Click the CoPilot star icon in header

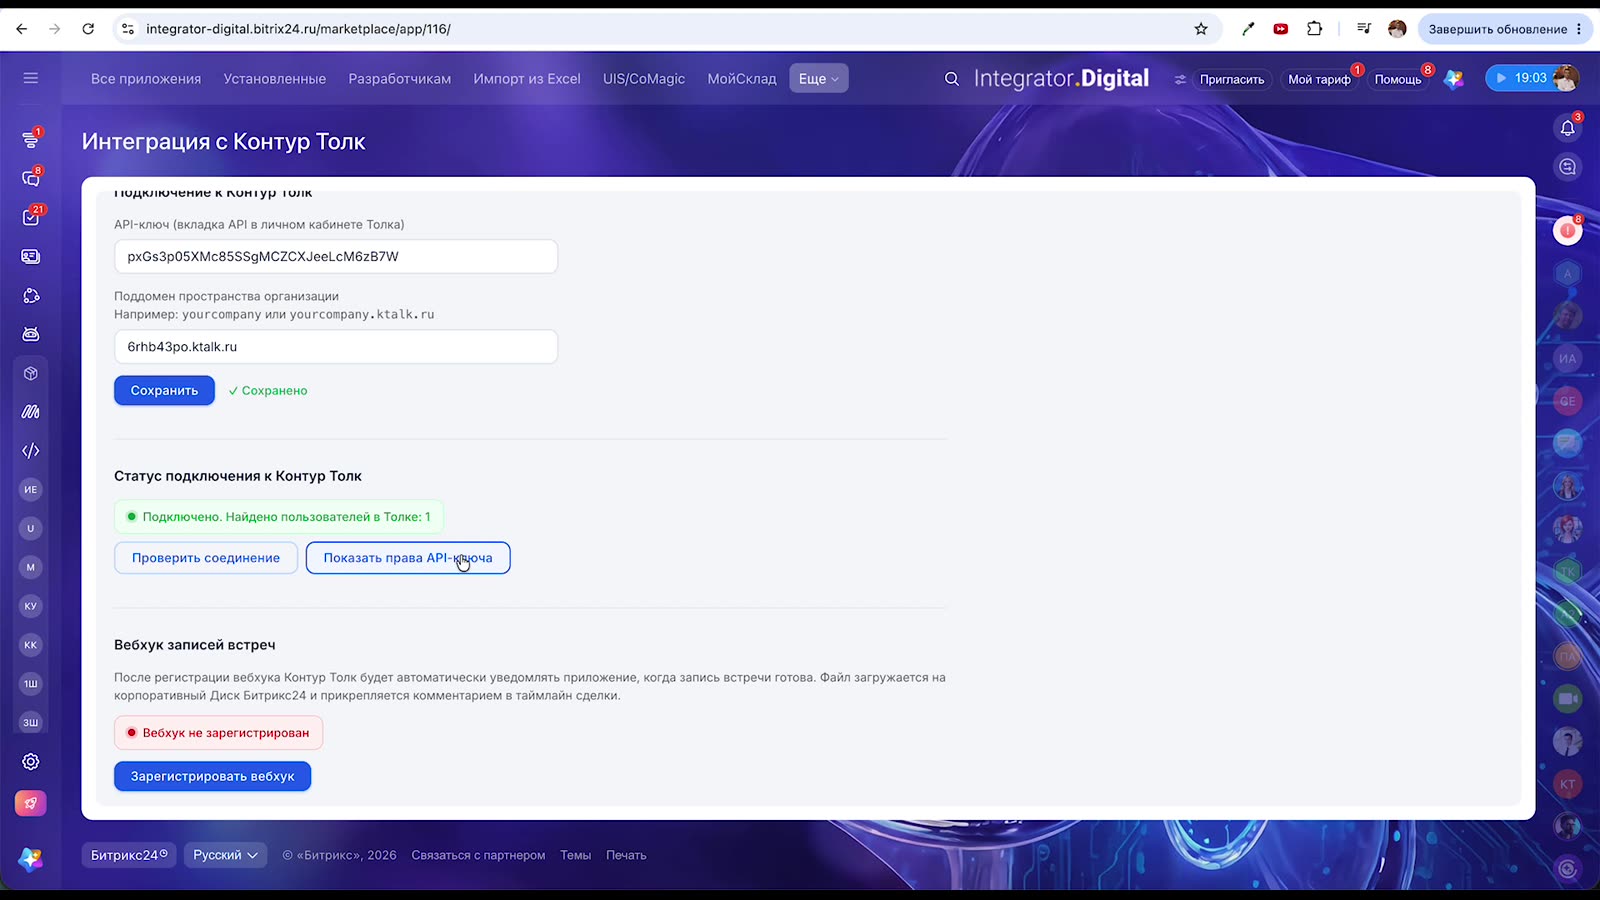1454,79
